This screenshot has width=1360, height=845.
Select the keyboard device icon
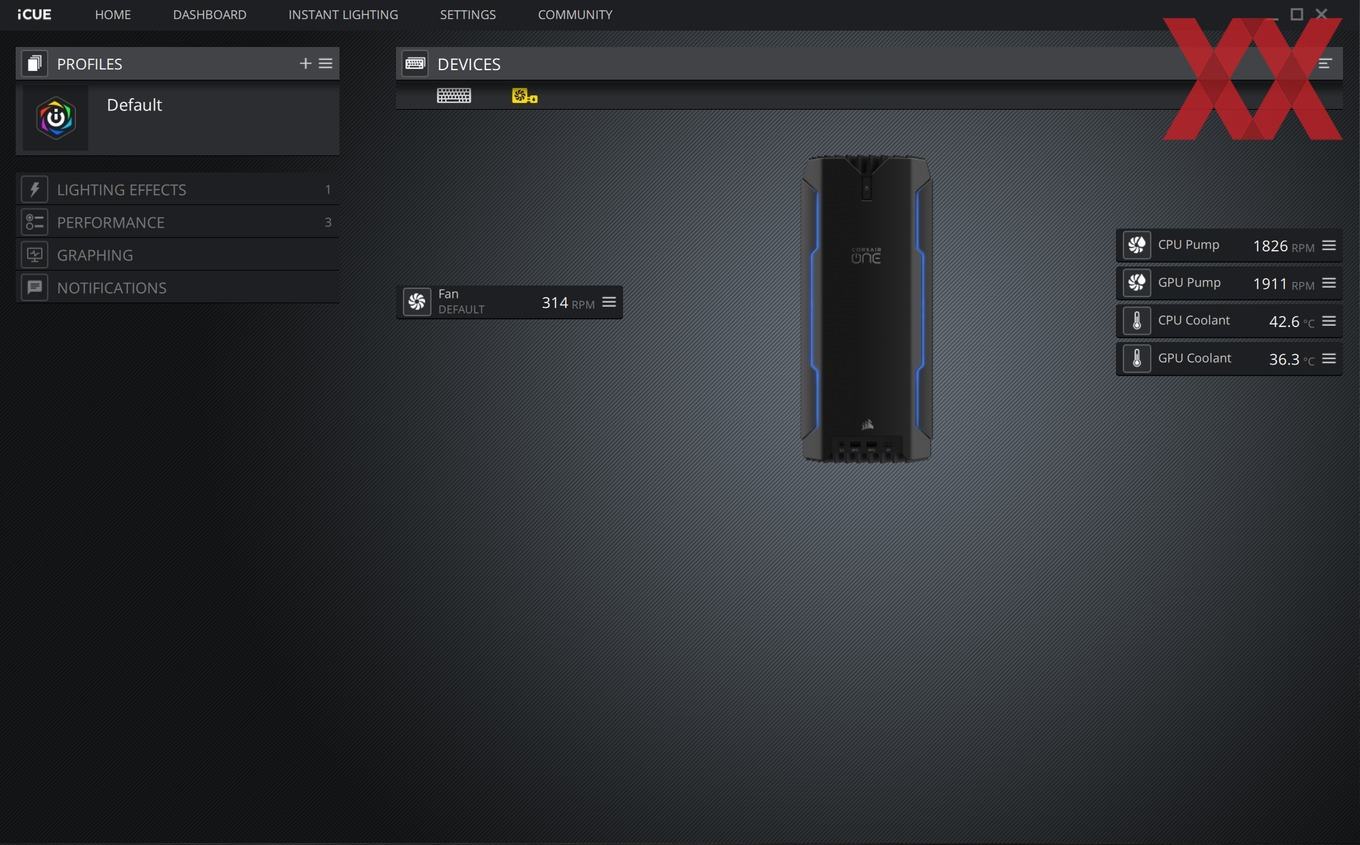click(454, 96)
